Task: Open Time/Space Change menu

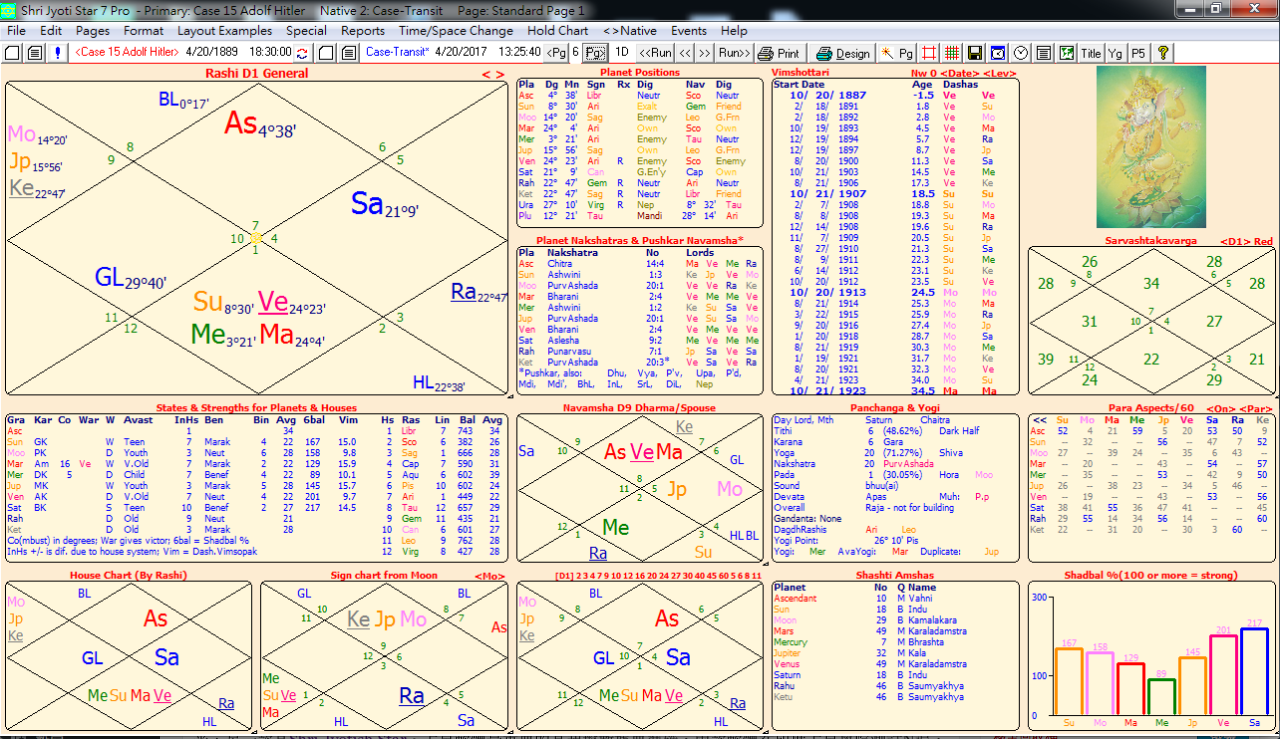Action: tap(456, 31)
